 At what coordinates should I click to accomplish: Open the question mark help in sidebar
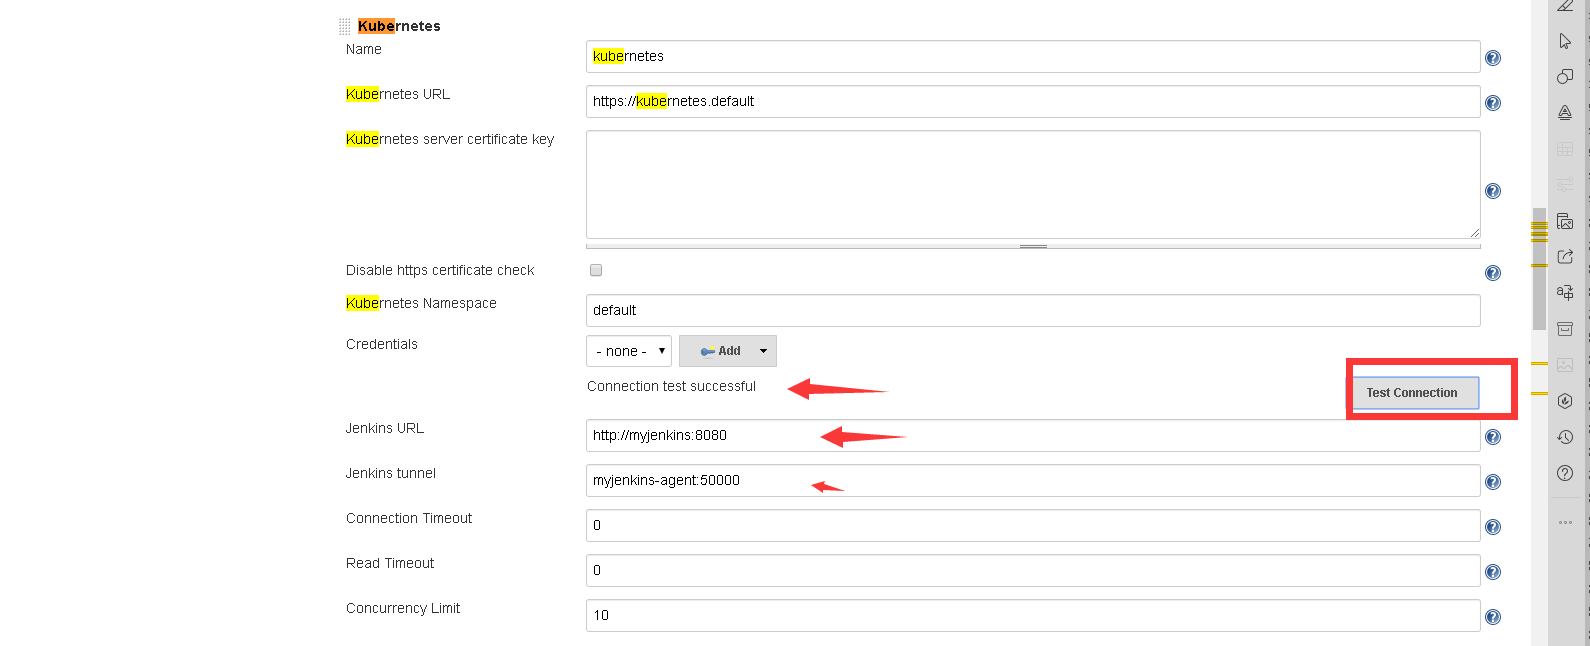pyautogui.click(x=1565, y=473)
